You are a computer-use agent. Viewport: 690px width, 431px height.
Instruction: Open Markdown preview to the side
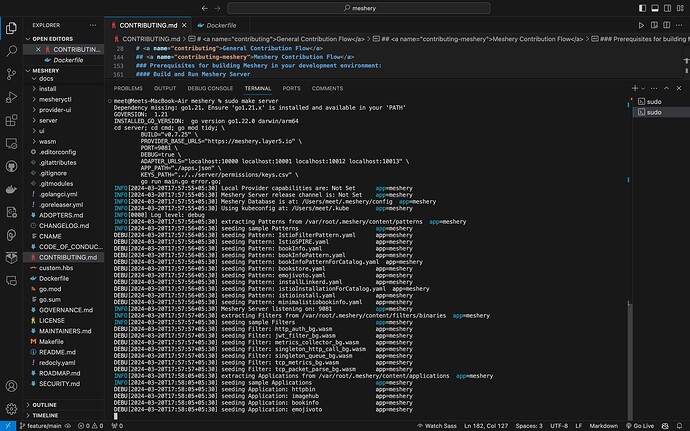654,25
